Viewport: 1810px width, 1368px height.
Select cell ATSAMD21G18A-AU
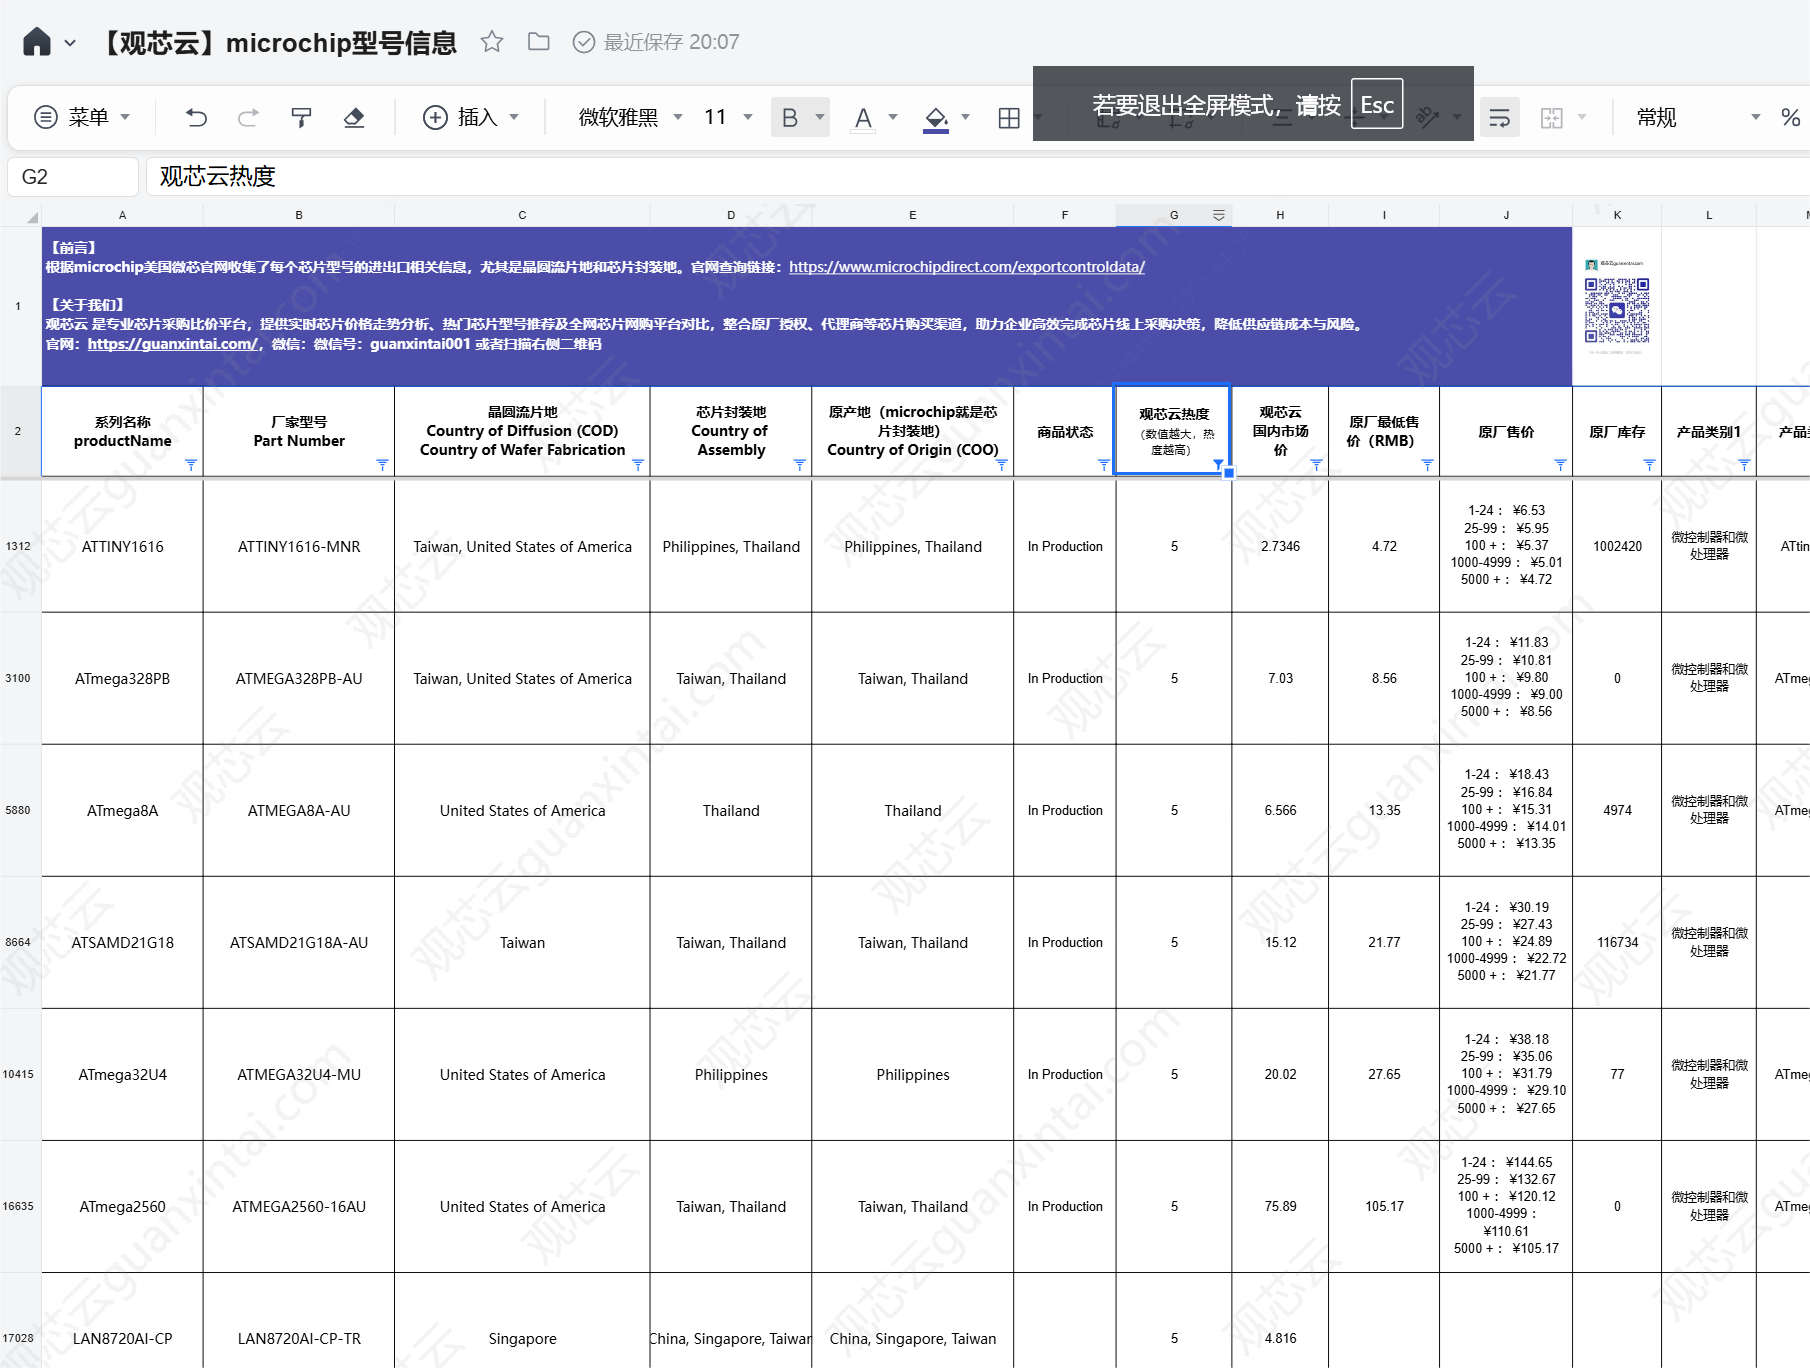tap(299, 943)
